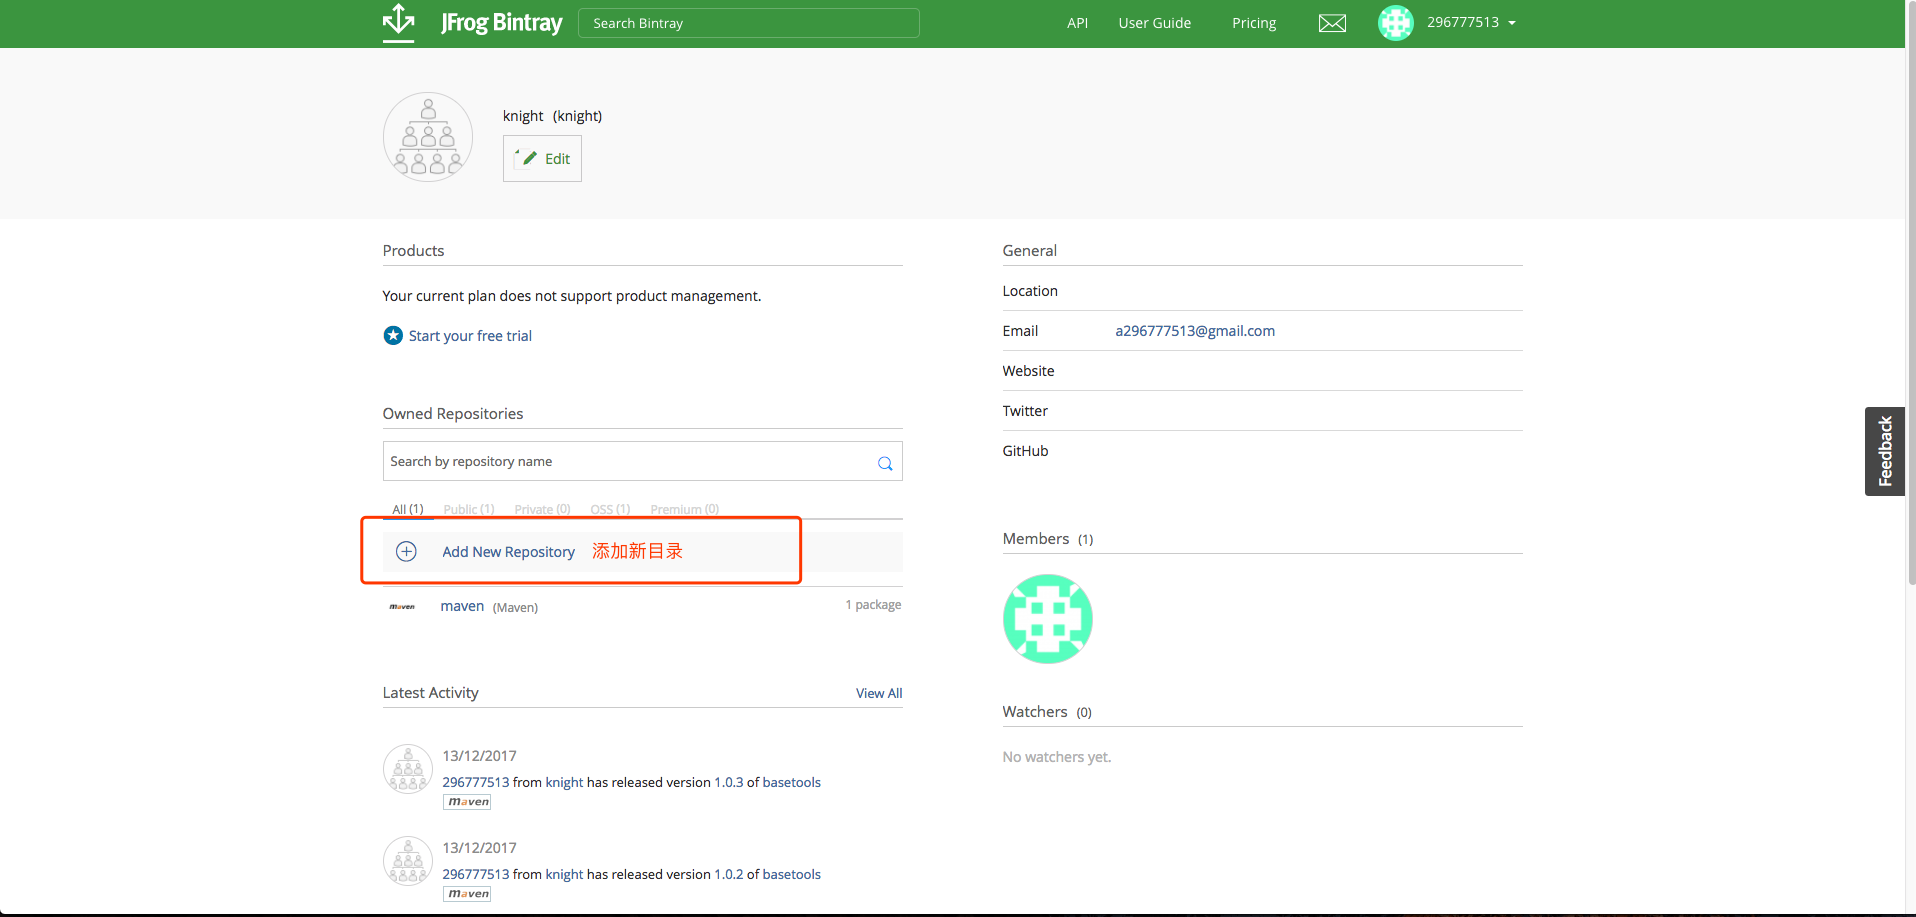The width and height of the screenshot is (1916, 917).
Task: Open the Feedback side tab
Action: click(1885, 451)
